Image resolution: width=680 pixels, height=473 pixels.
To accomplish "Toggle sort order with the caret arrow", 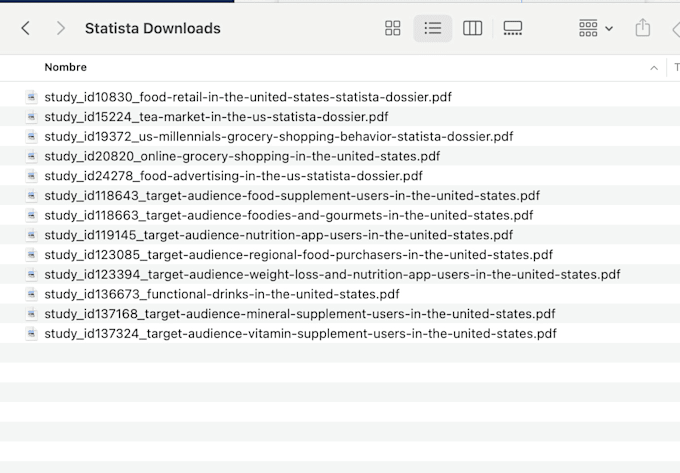I will (x=654, y=68).
